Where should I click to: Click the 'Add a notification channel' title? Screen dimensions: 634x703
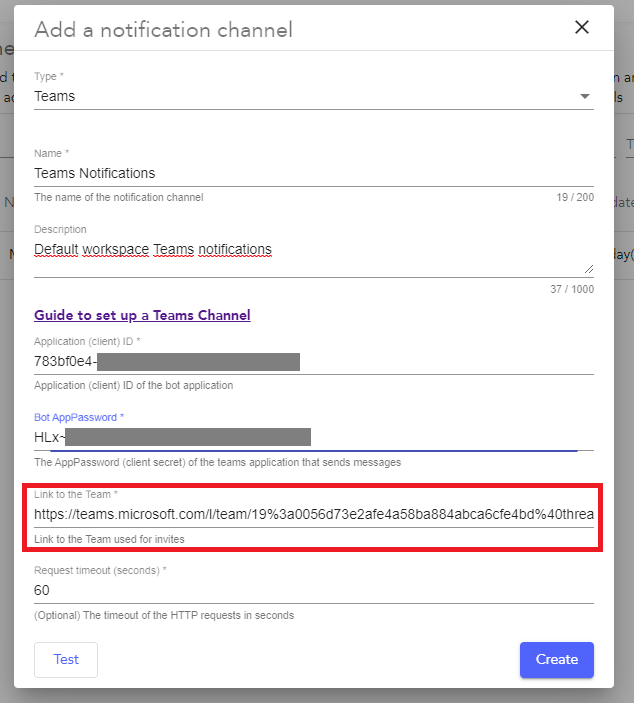164,30
